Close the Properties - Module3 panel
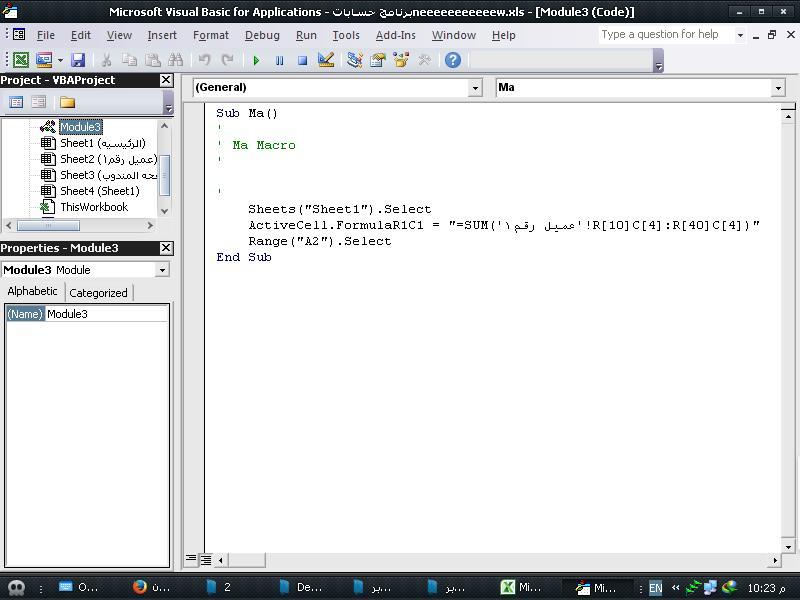 [x=166, y=248]
